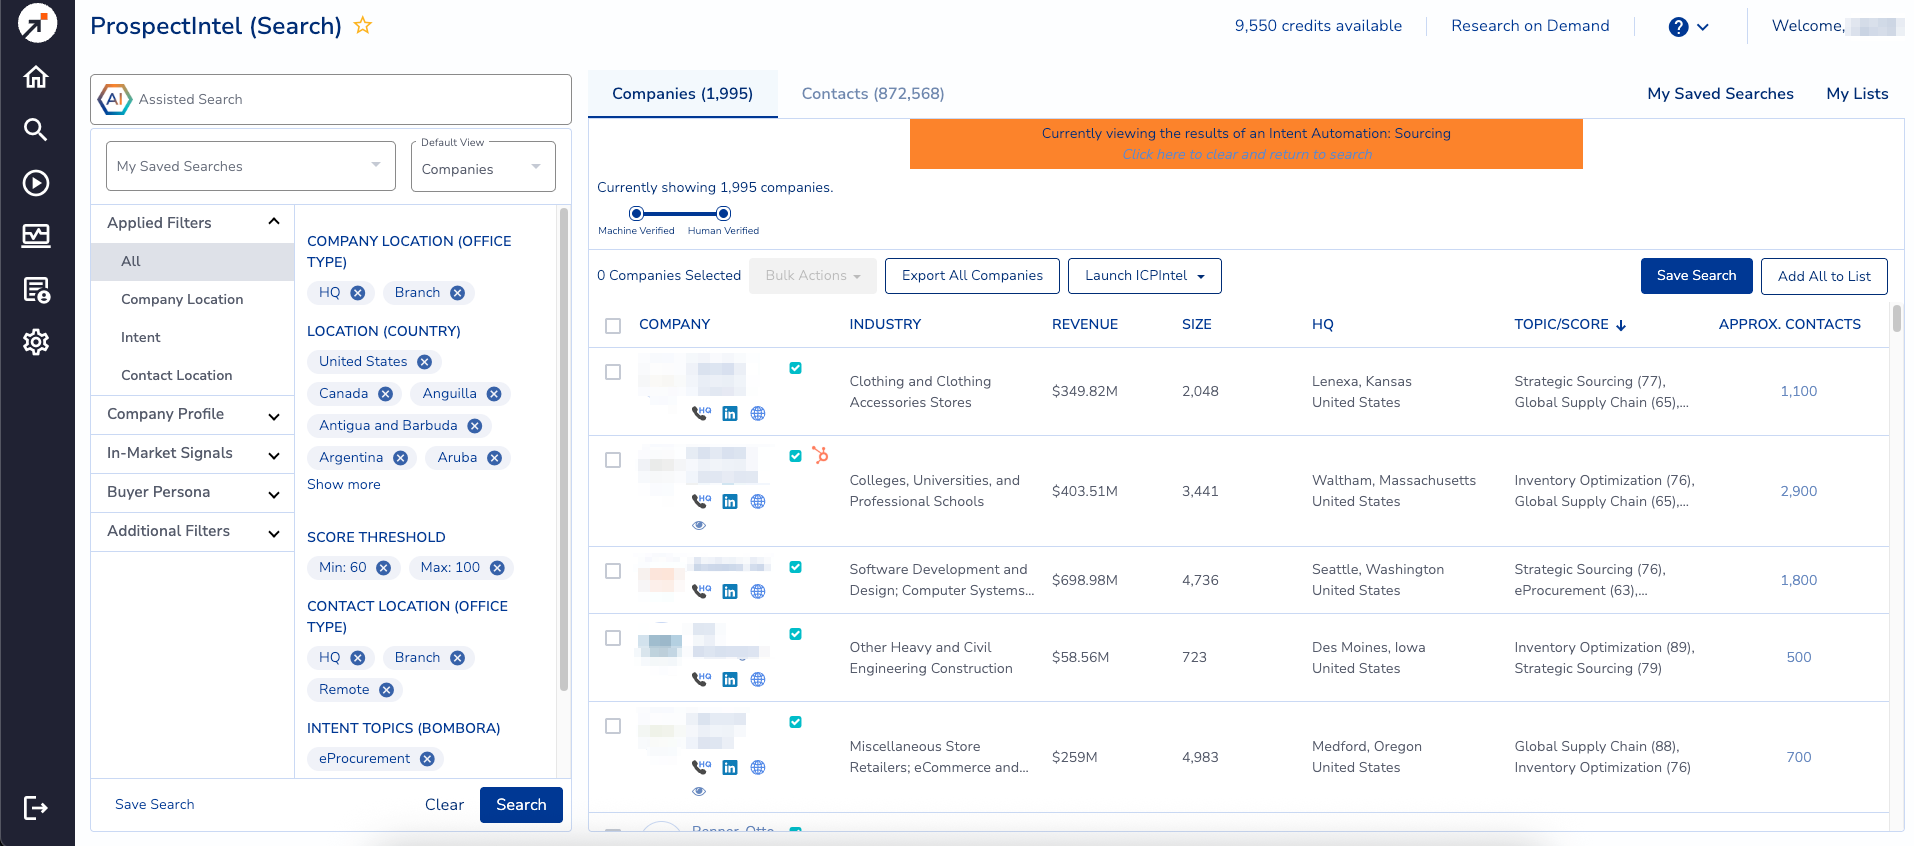Open the play-circle automation icon in sidebar

point(36,183)
